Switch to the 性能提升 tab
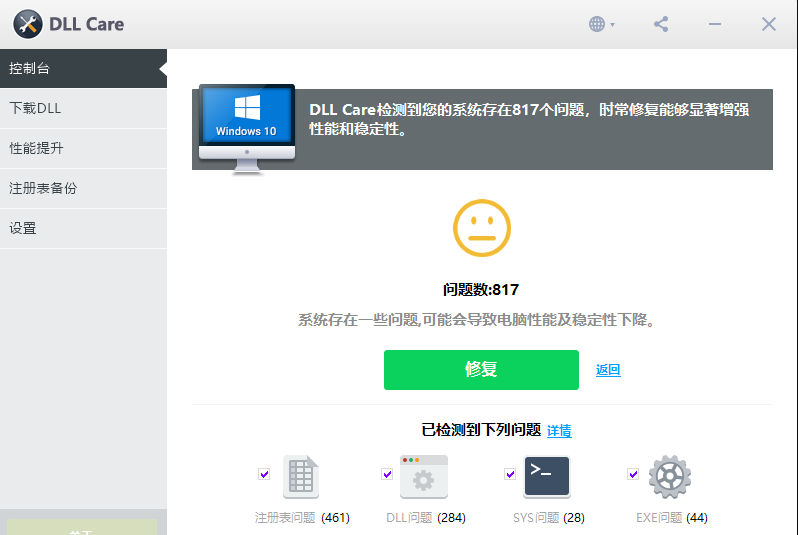 click(x=83, y=148)
